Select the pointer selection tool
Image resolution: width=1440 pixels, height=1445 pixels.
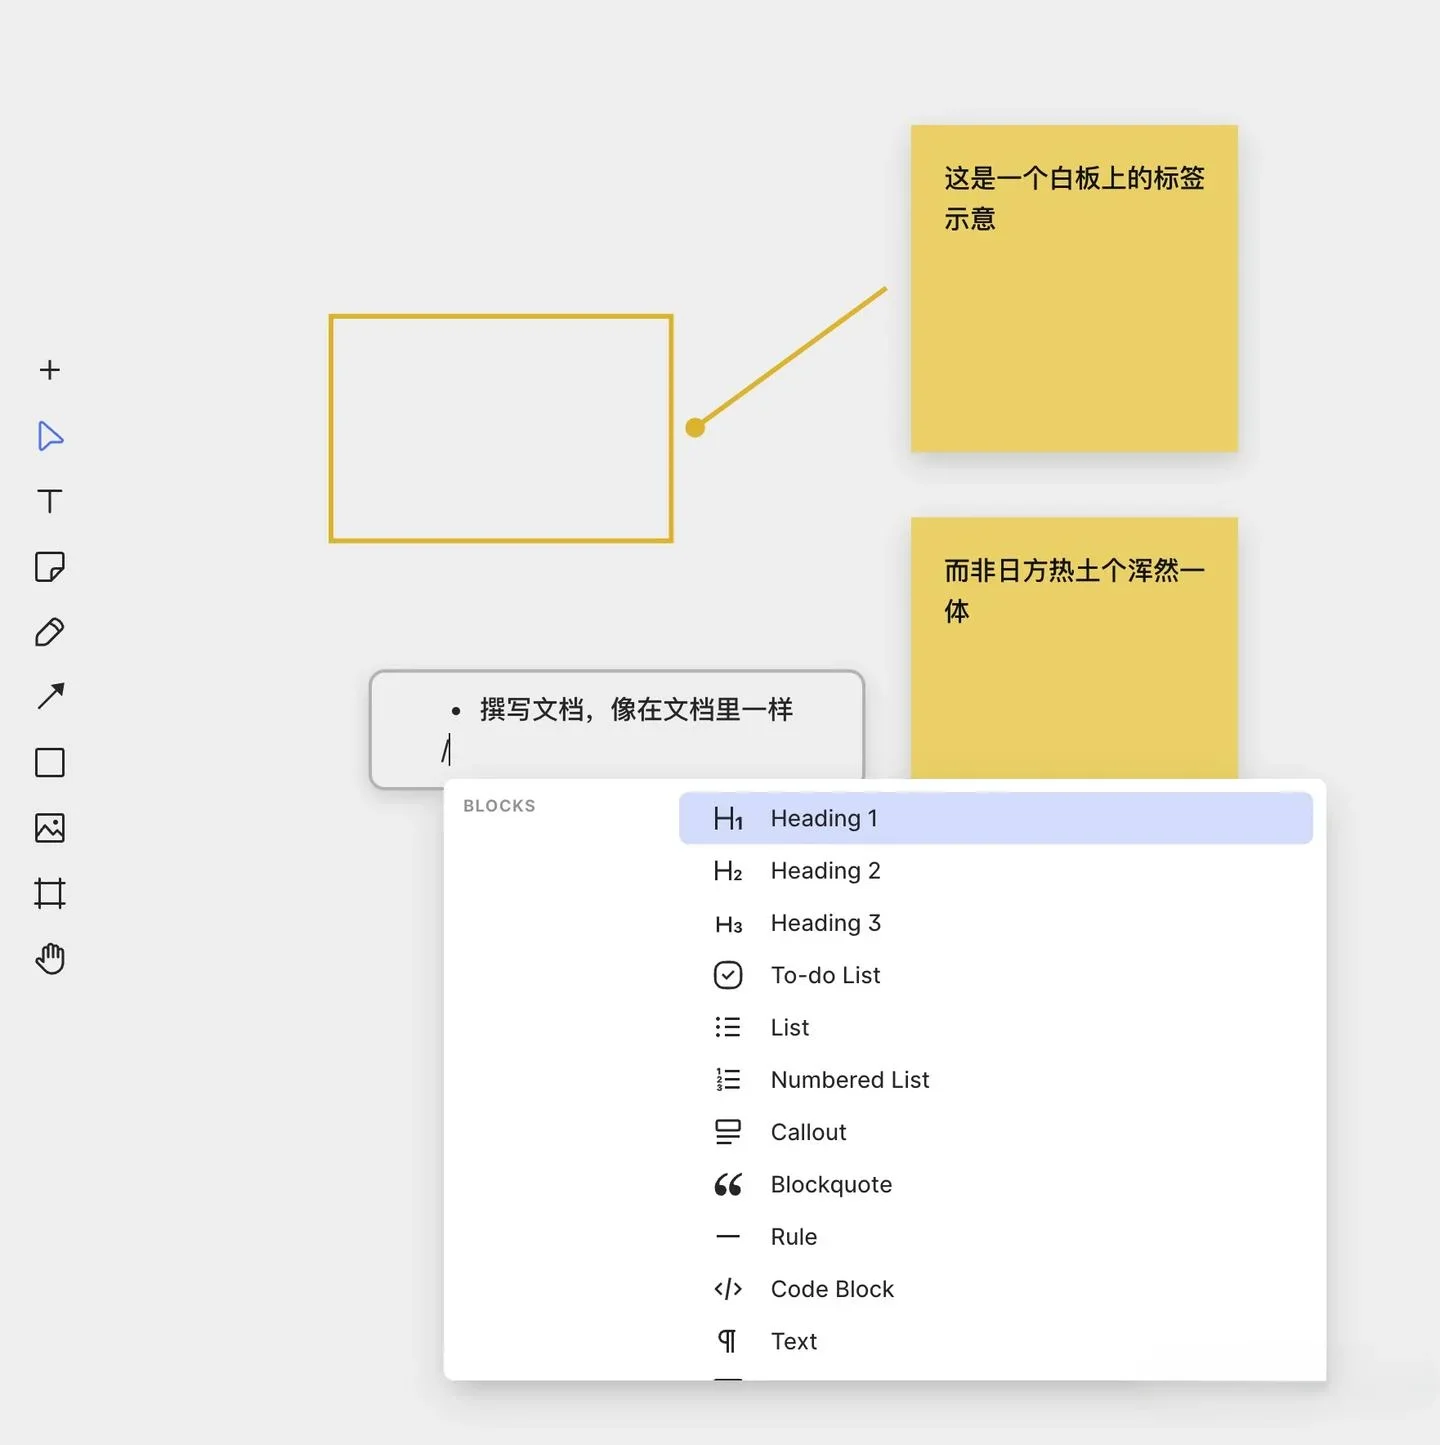(x=50, y=436)
